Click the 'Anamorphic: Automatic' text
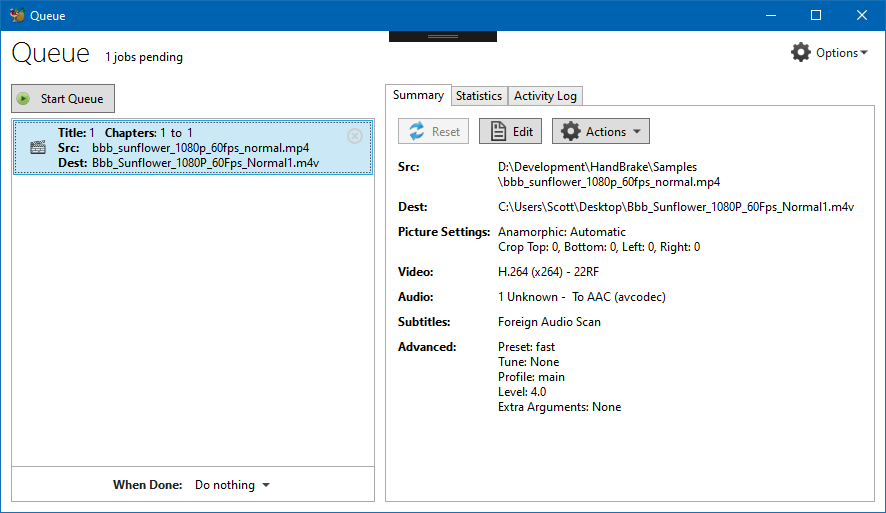 coord(562,232)
